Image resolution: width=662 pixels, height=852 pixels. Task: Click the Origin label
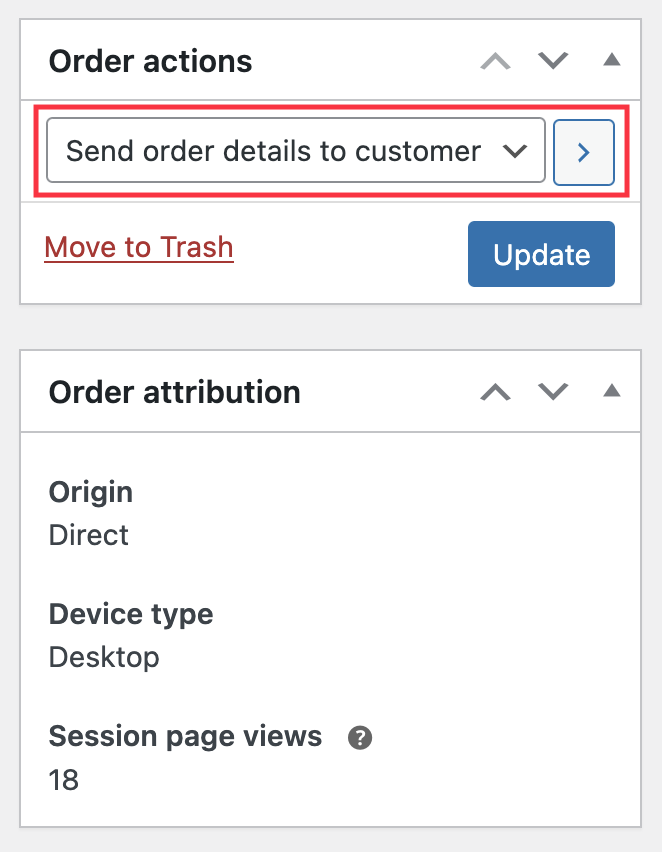91,492
